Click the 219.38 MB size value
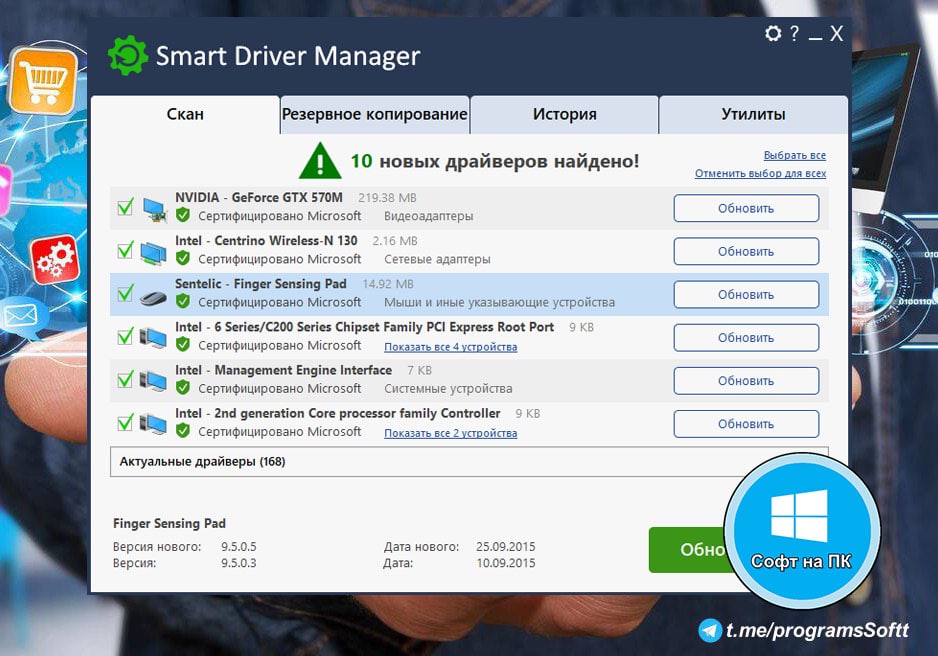Viewport: 938px width, 656px height. [387, 198]
